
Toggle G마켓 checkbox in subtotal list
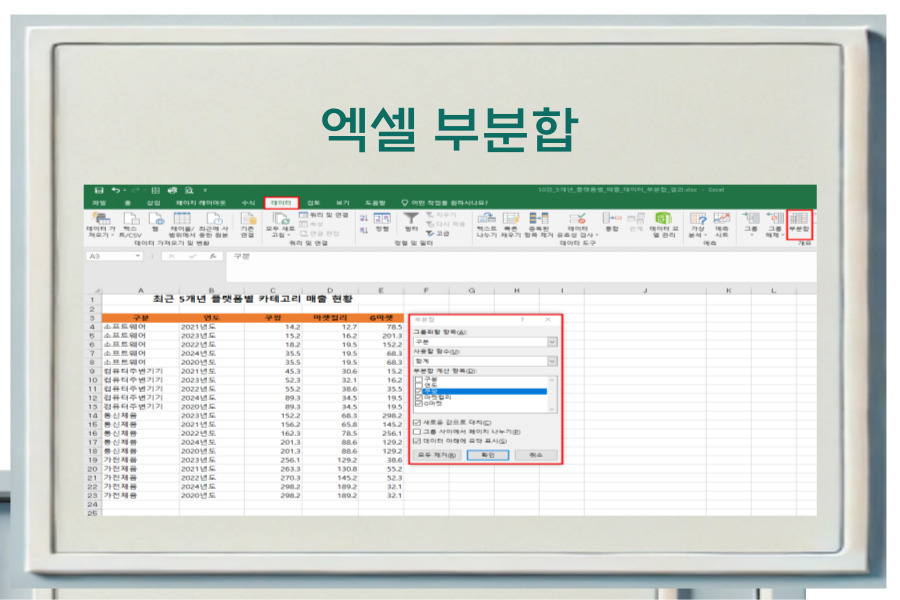(418, 404)
